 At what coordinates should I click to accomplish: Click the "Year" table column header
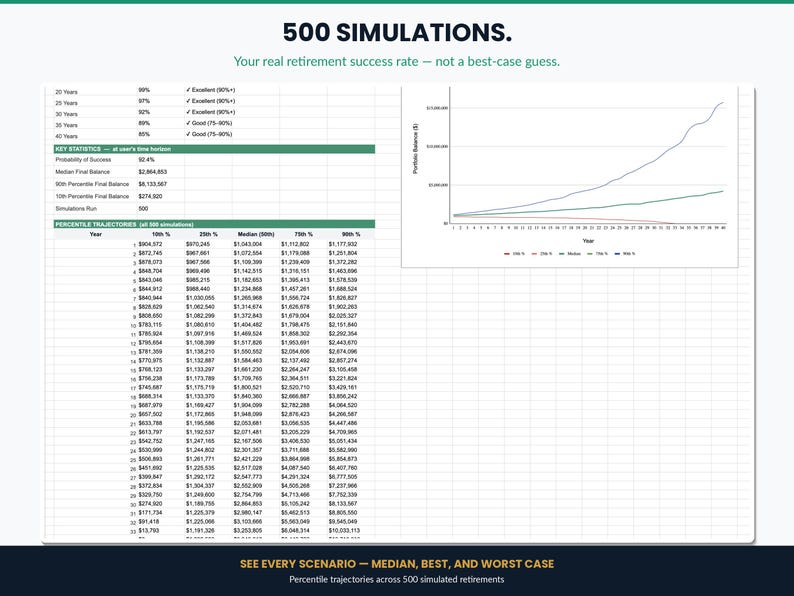[96, 234]
